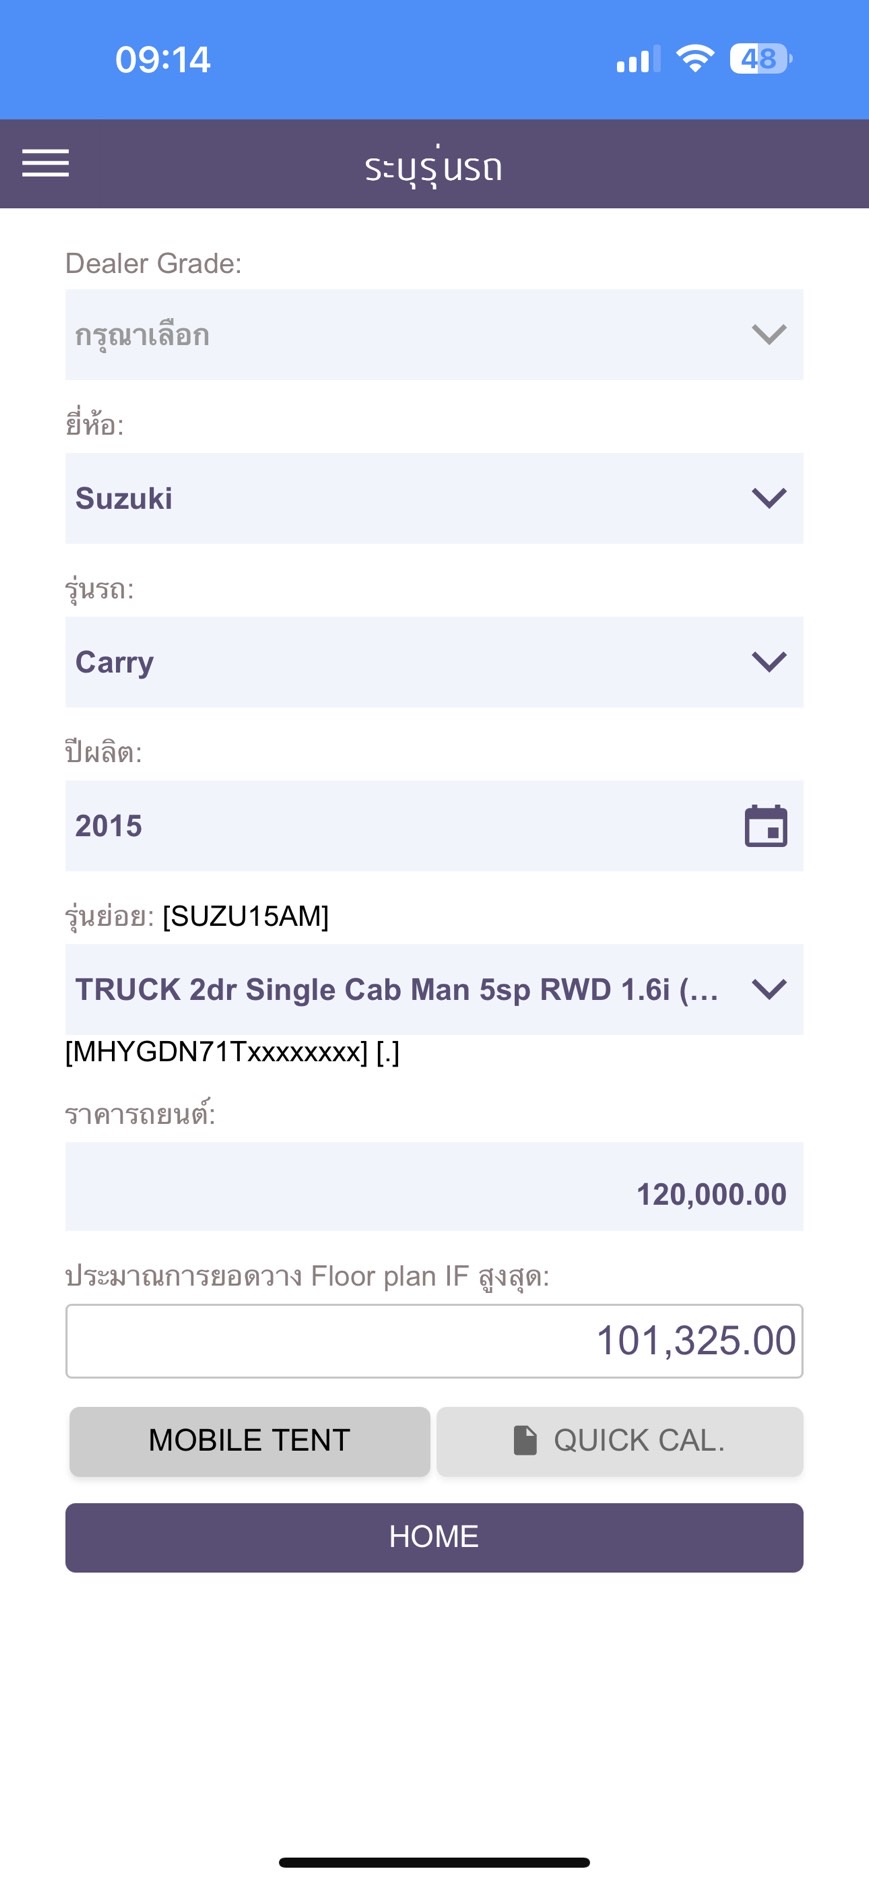Open the model dropdown showing Carry

click(434, 662)
